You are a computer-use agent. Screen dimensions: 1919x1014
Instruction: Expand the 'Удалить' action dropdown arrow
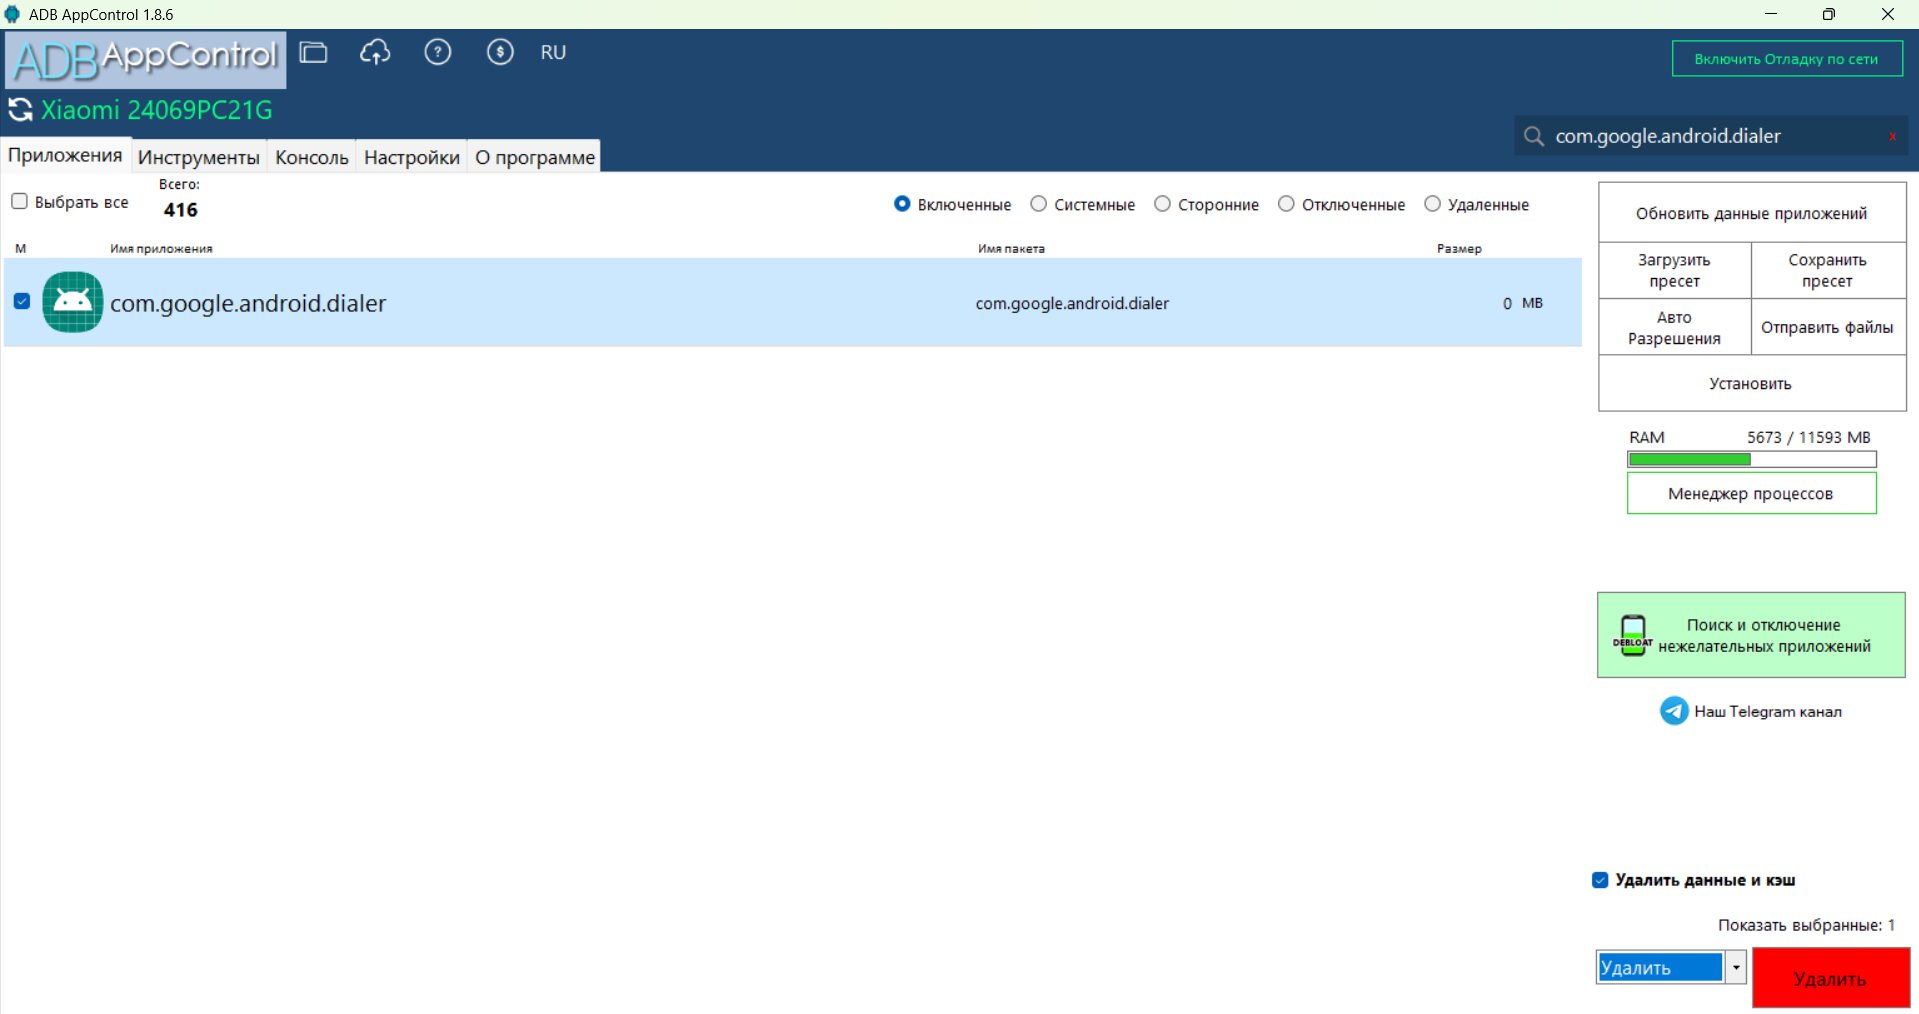click(1736, 967)
